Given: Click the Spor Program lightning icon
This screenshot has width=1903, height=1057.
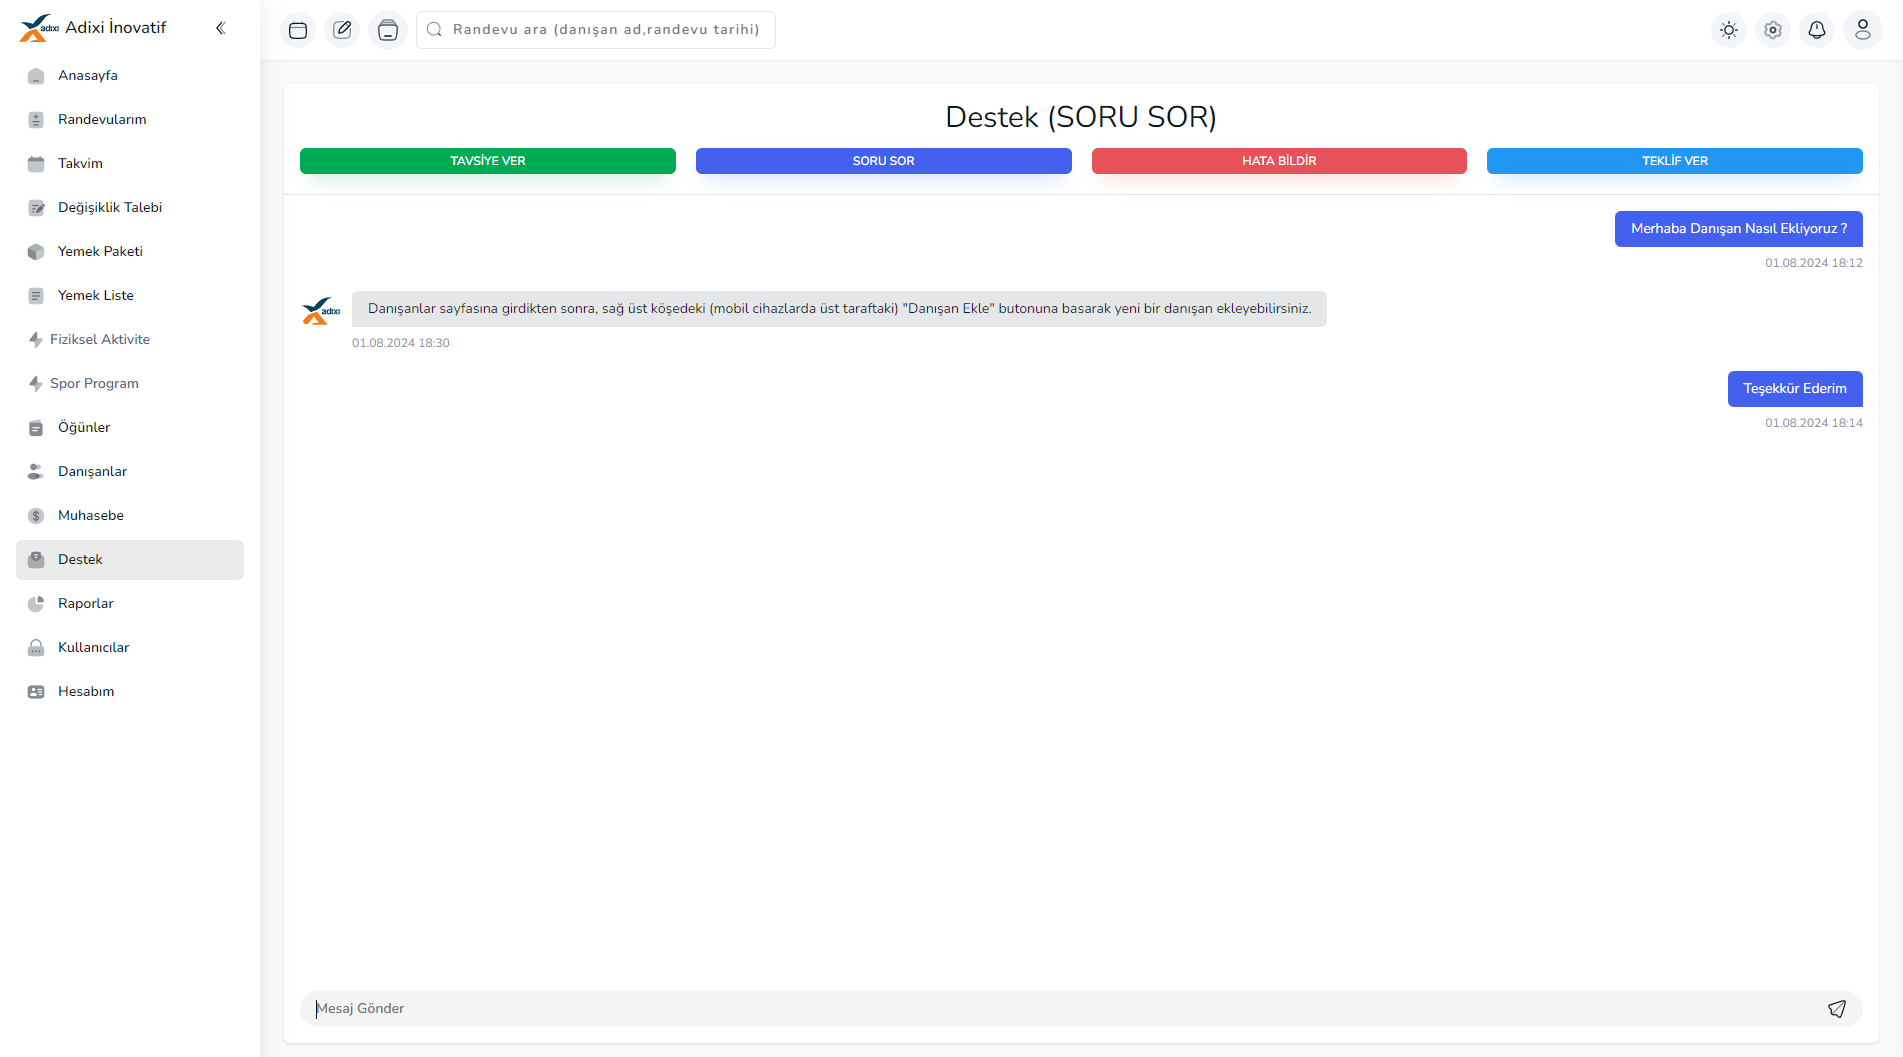Looking at the screenshot, I should pyautogui.click(x=36, y=384).
